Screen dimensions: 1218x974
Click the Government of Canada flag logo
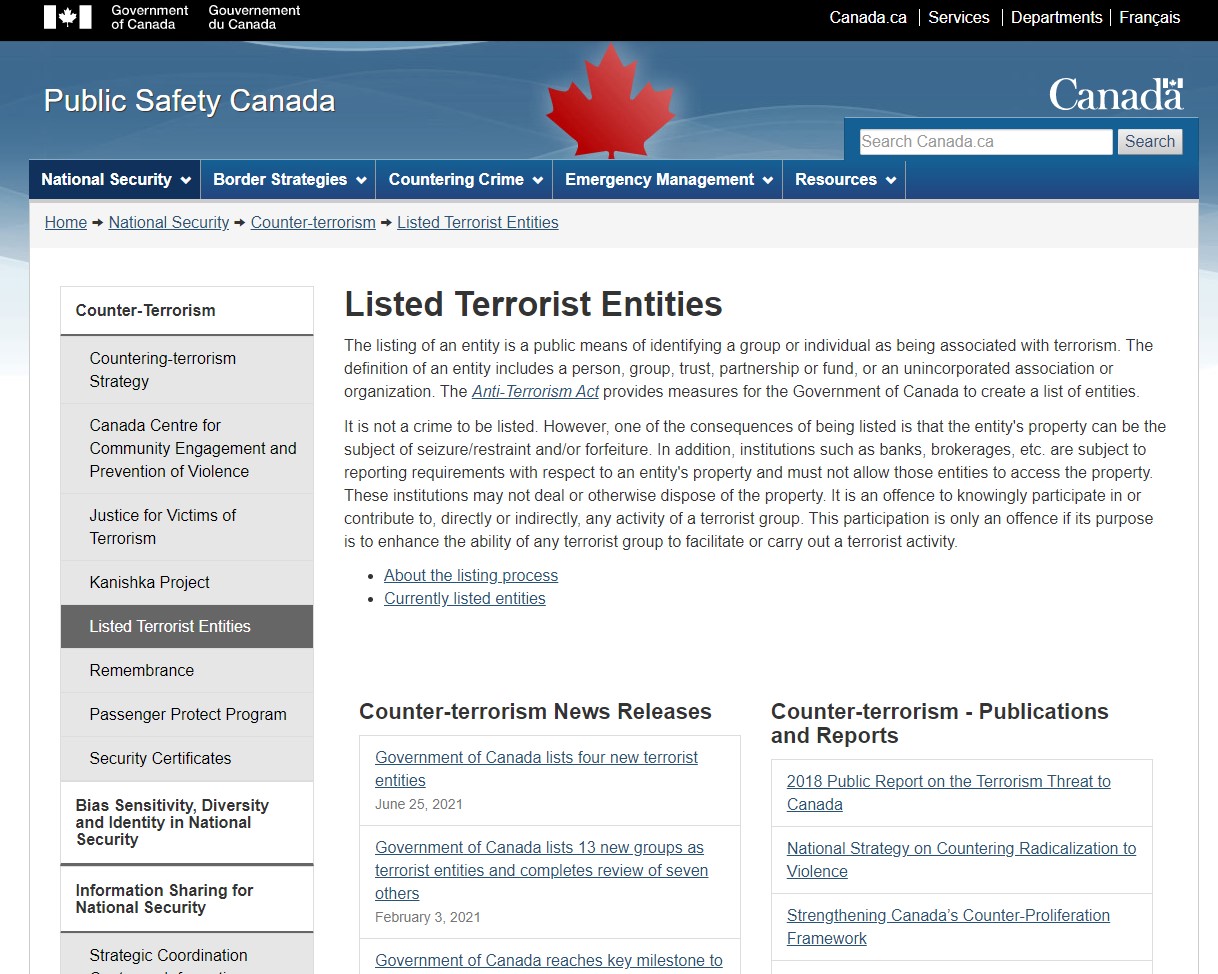68,17
